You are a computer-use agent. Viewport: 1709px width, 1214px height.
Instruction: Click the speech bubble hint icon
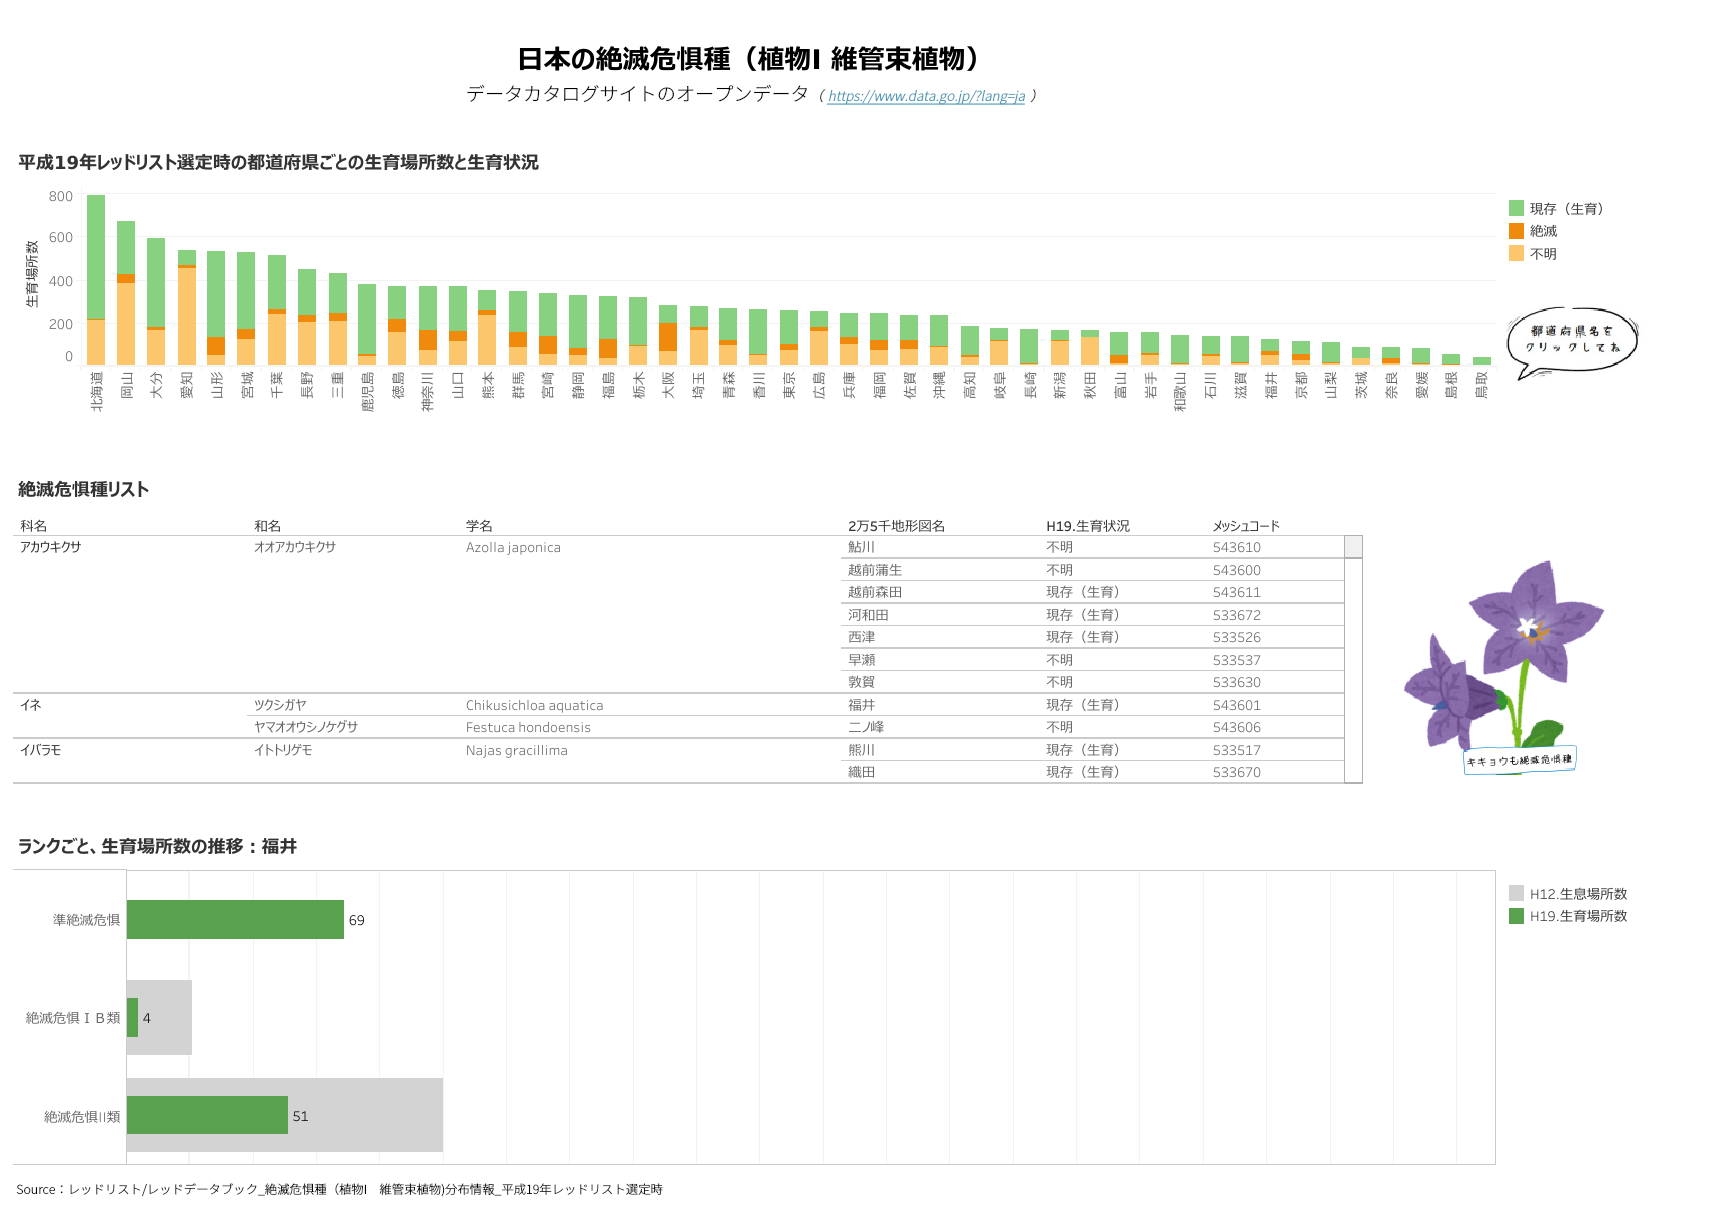point(1571,341)
